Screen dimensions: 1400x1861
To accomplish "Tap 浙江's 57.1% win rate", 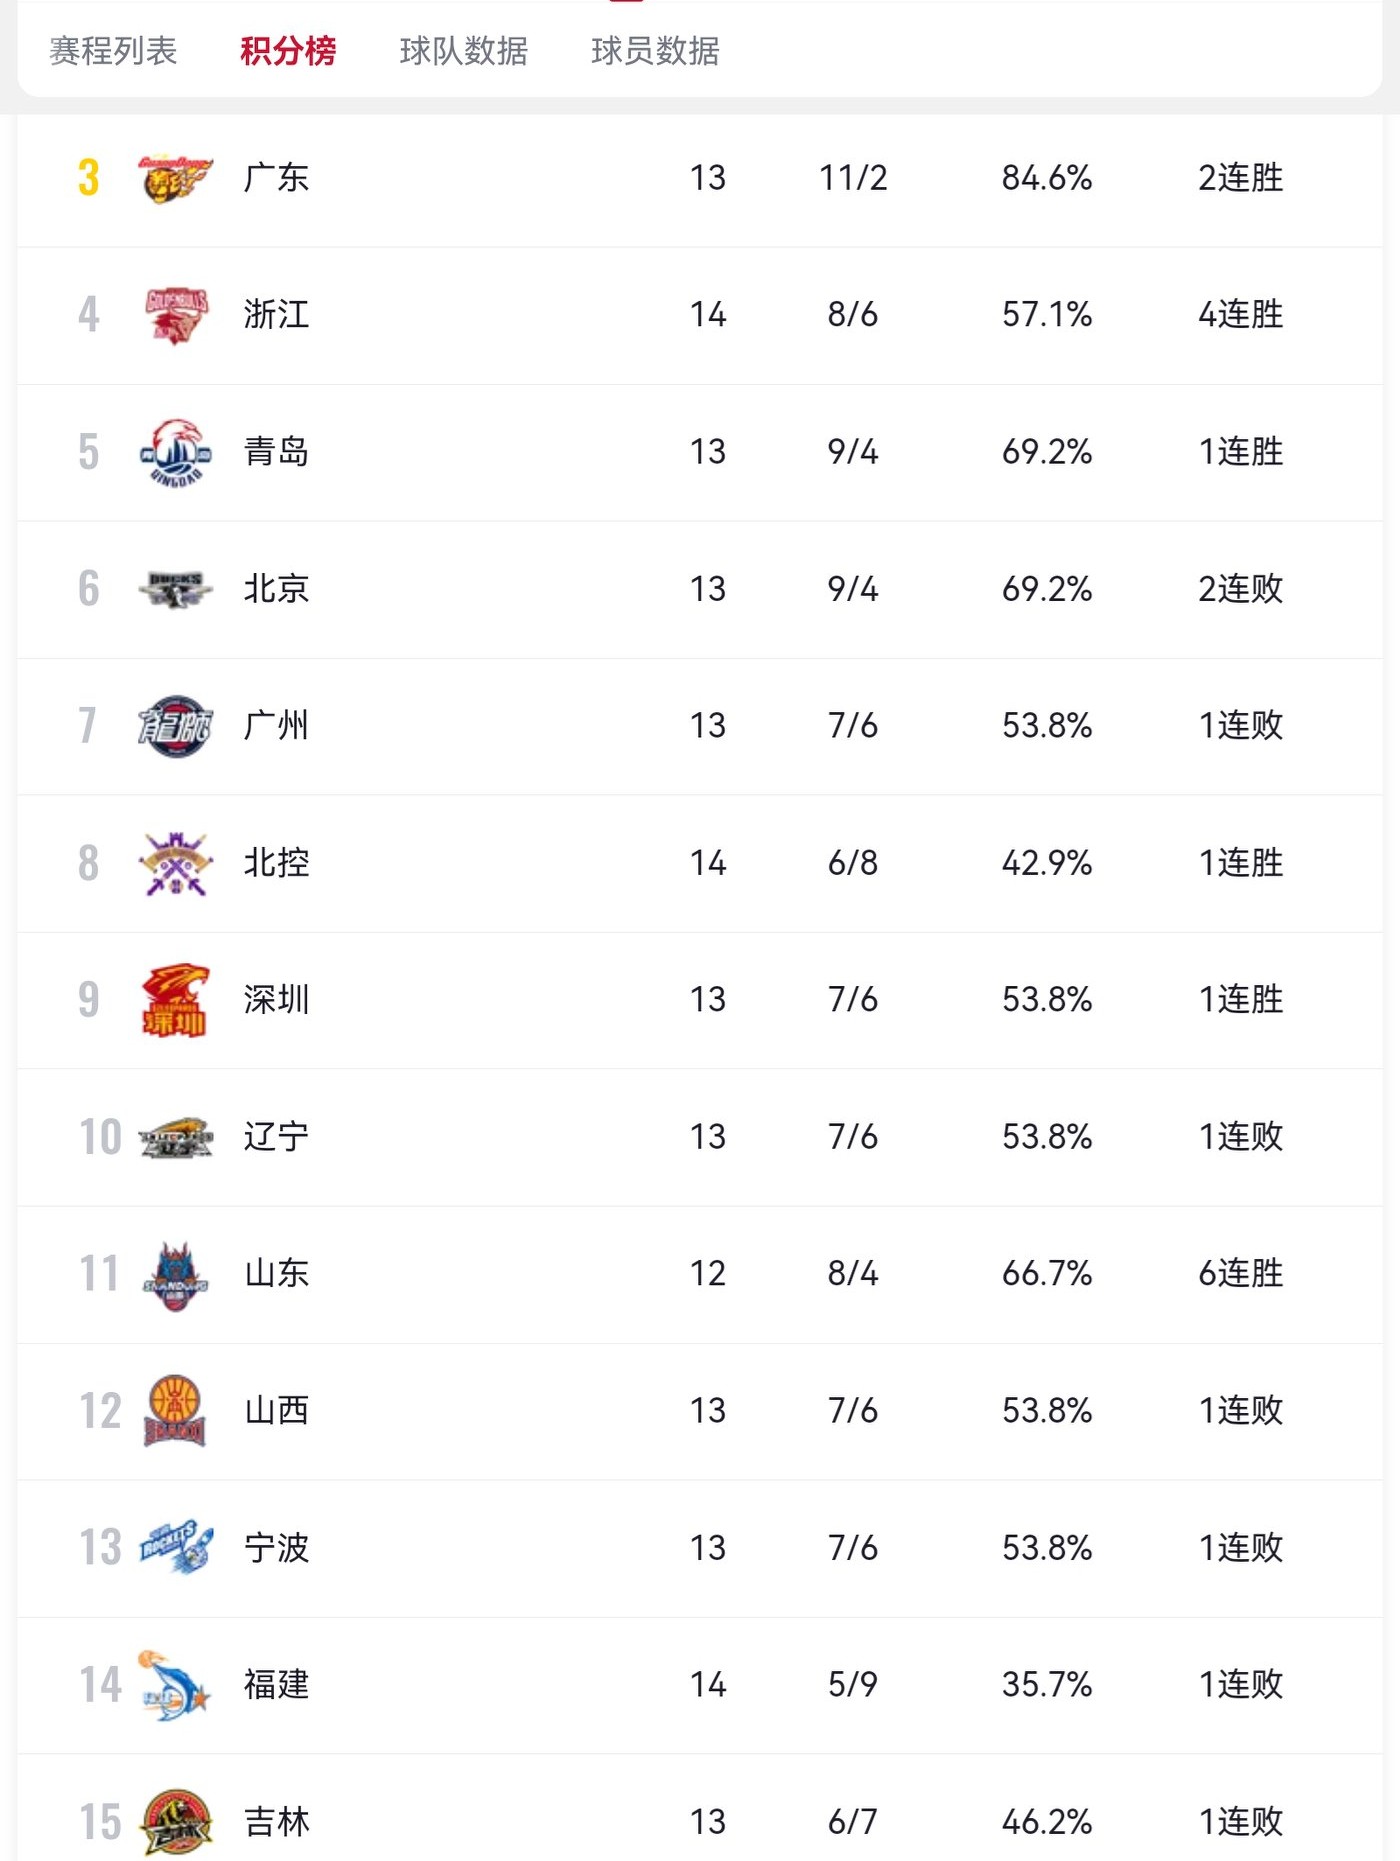I will (x=1046, y=315).
